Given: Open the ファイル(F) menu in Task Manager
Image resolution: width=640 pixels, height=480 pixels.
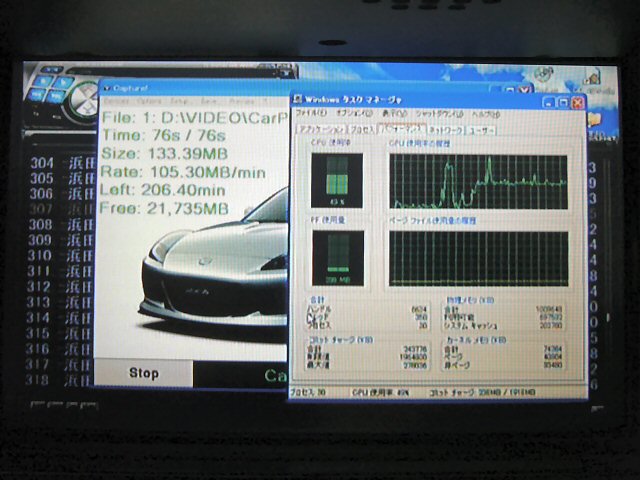Looking at the screenshot, I should [x=311, y=113].
